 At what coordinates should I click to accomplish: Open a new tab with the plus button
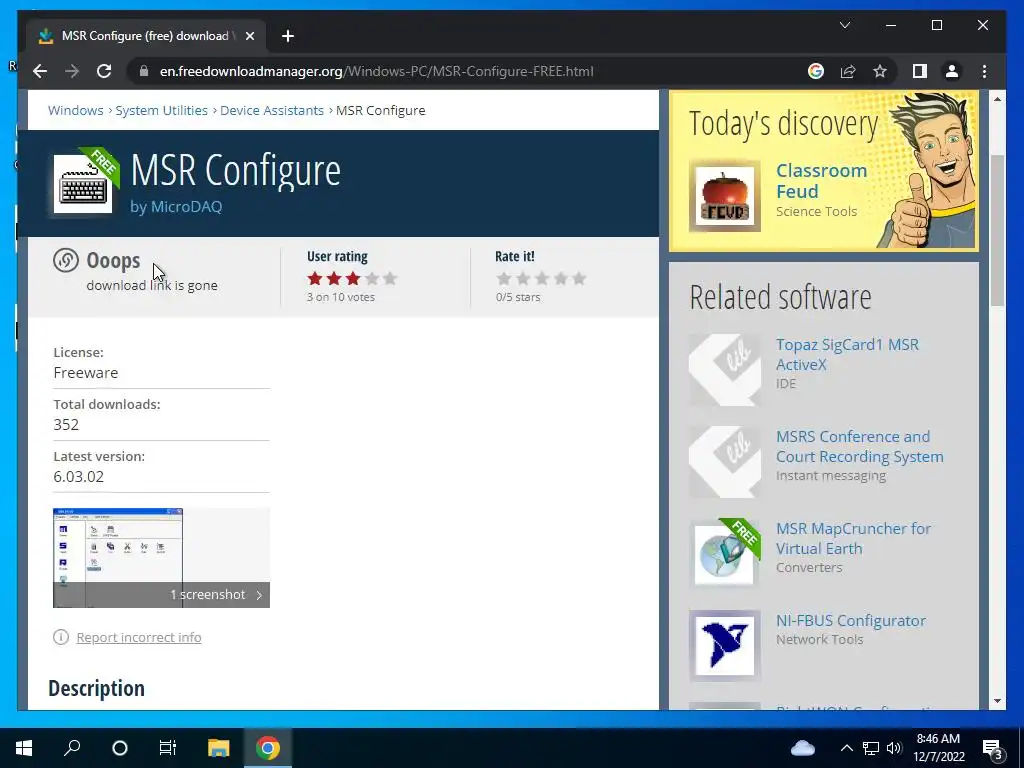click(288, 36)
